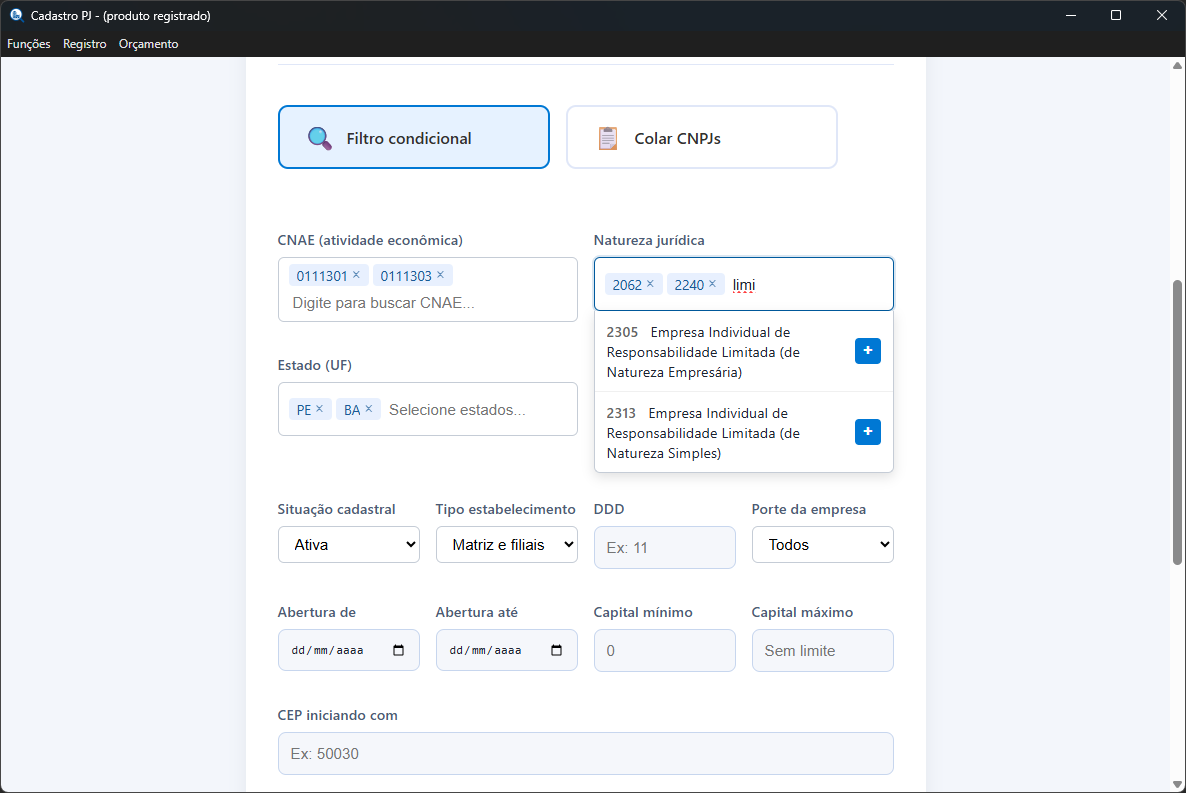Open the Porte da empresa dropdown
This screenshot has height=793, width=1186.
coord(822,545)
